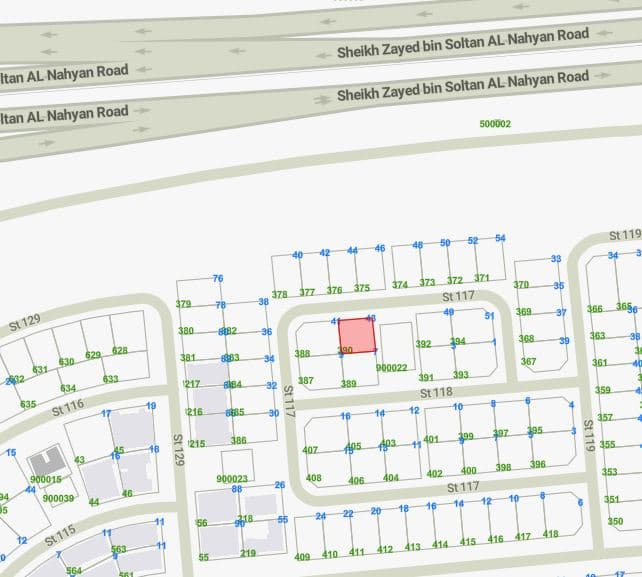Click plot number 628
Image resolution: width=642 pixels, height=577 pixels.
tap(120, 351)
